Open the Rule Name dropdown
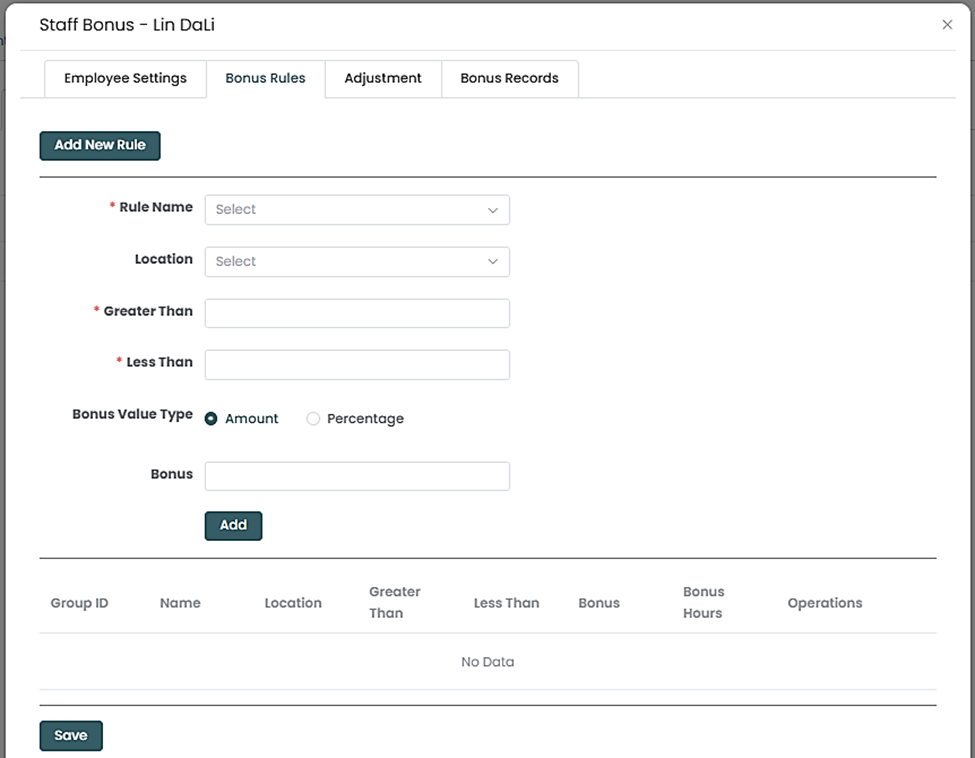Image resolution: width=975 pixels, height=758 pixels. pyautogui.click(x=357, y=210)
